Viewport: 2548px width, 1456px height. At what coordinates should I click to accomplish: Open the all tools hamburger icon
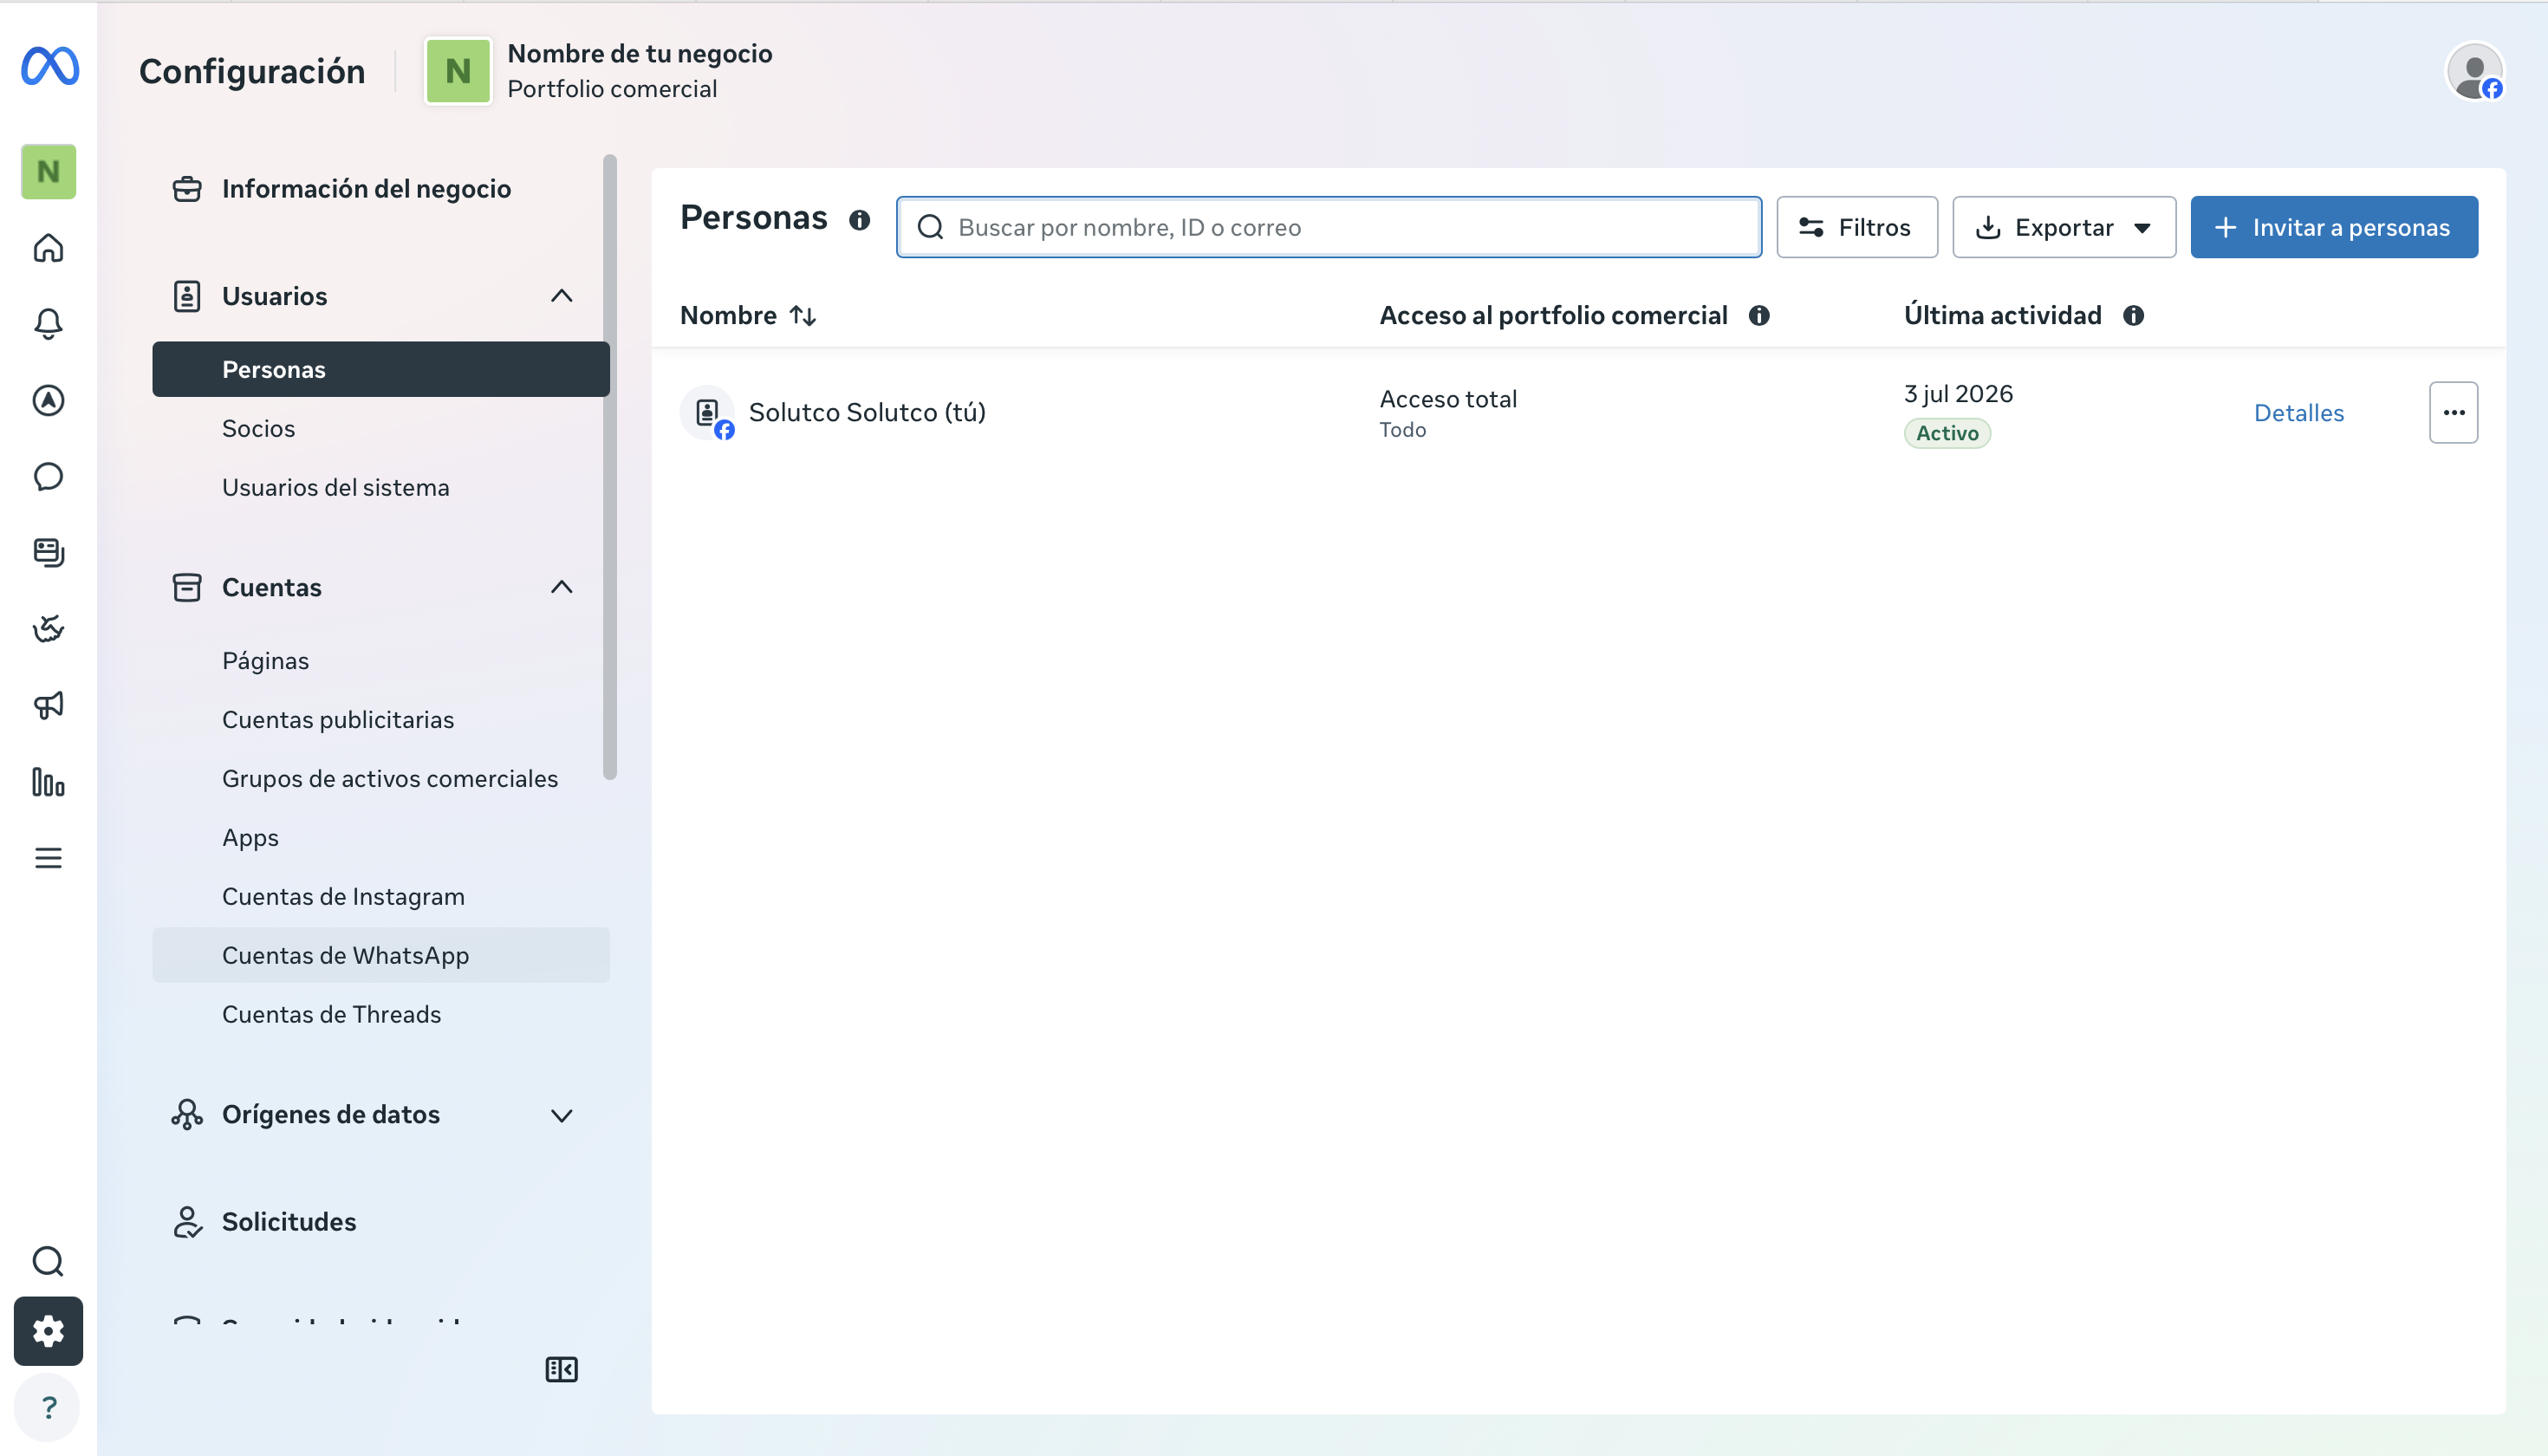point(48,857)
